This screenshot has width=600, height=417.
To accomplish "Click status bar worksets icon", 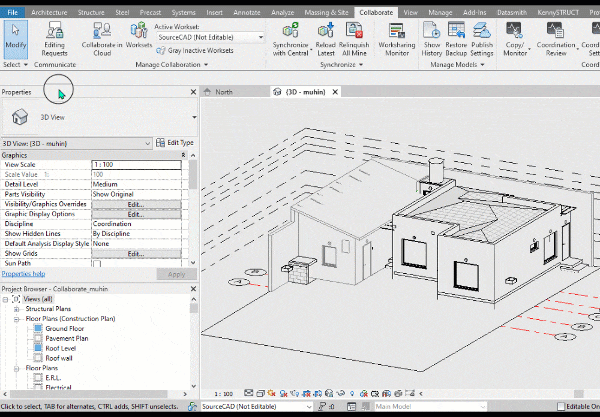I will pos(192,406).
